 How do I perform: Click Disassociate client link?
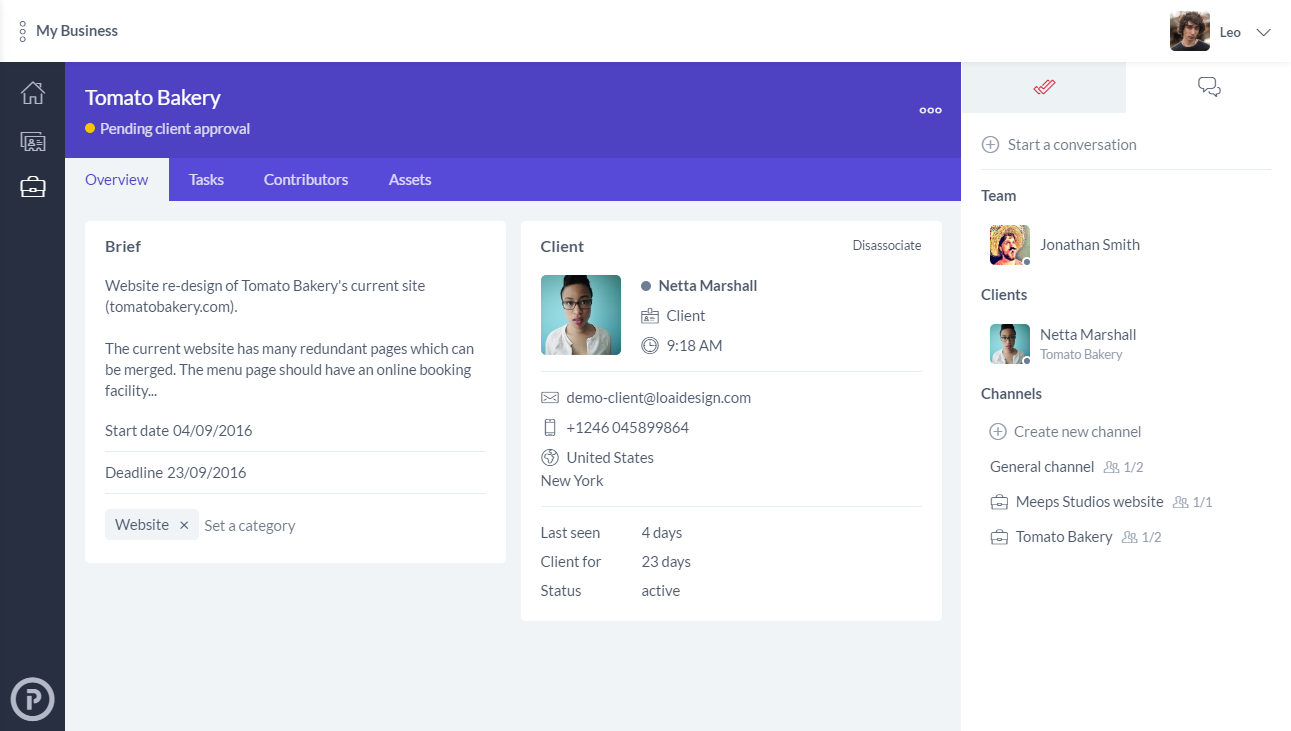click(x=887, y=245)
